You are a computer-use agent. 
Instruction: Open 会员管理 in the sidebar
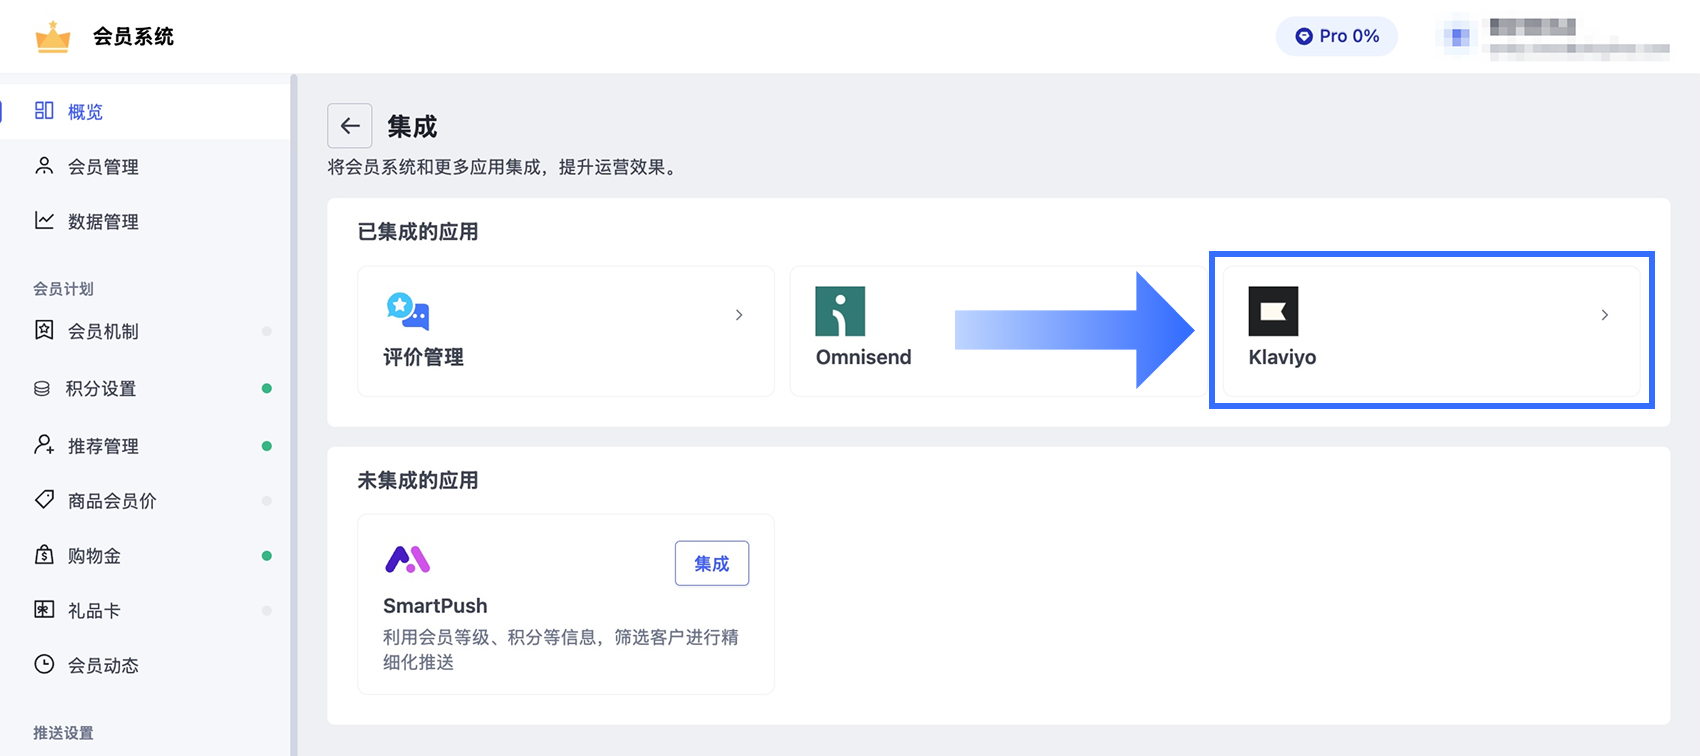pos(145,166)
